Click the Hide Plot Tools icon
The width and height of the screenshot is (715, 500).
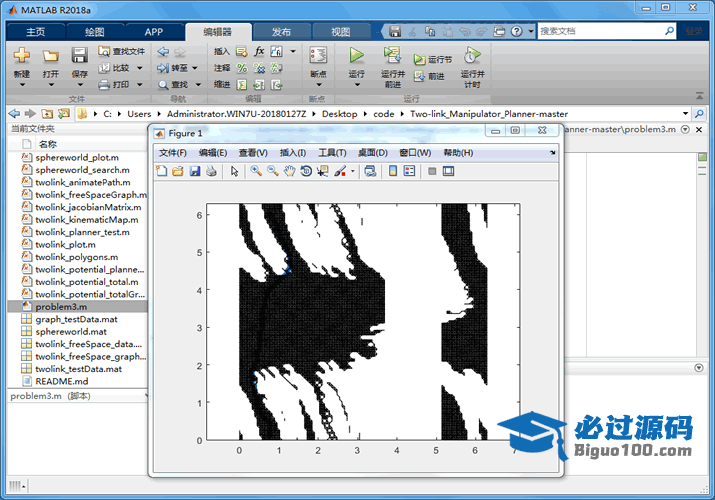coord(432,171)
